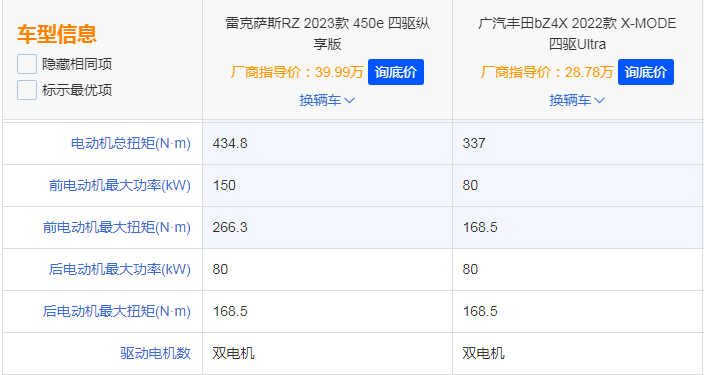
Task: Click the 车型信息 heading
Action: (57, 34)
